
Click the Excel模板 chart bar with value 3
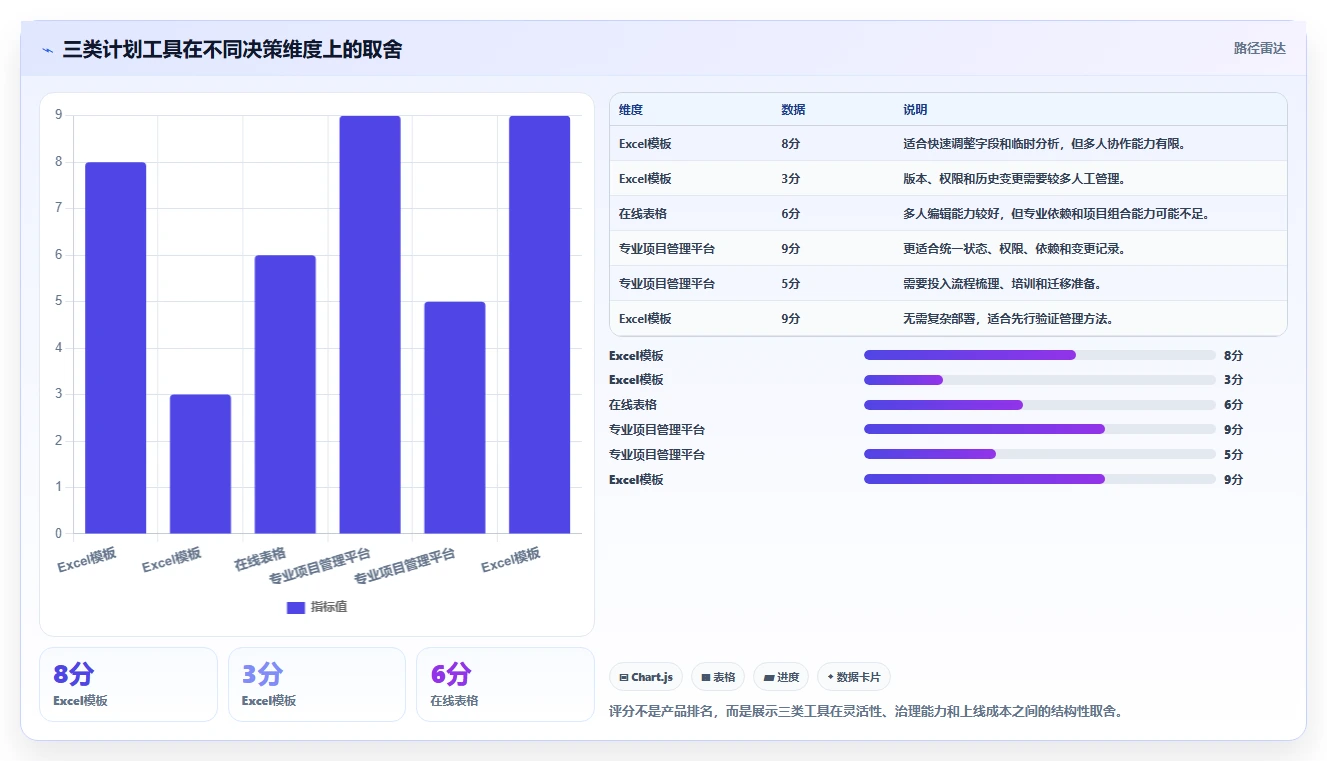pos(200,464)
